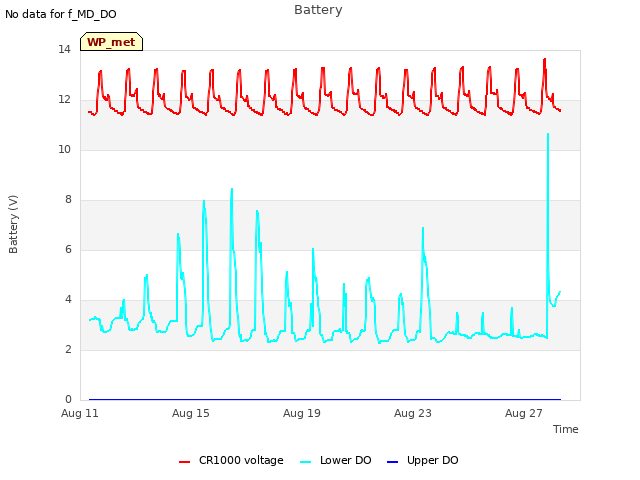Click the y-axis tick label 4
The height and width of the screenshot is (480, 640).
[68, 300]
